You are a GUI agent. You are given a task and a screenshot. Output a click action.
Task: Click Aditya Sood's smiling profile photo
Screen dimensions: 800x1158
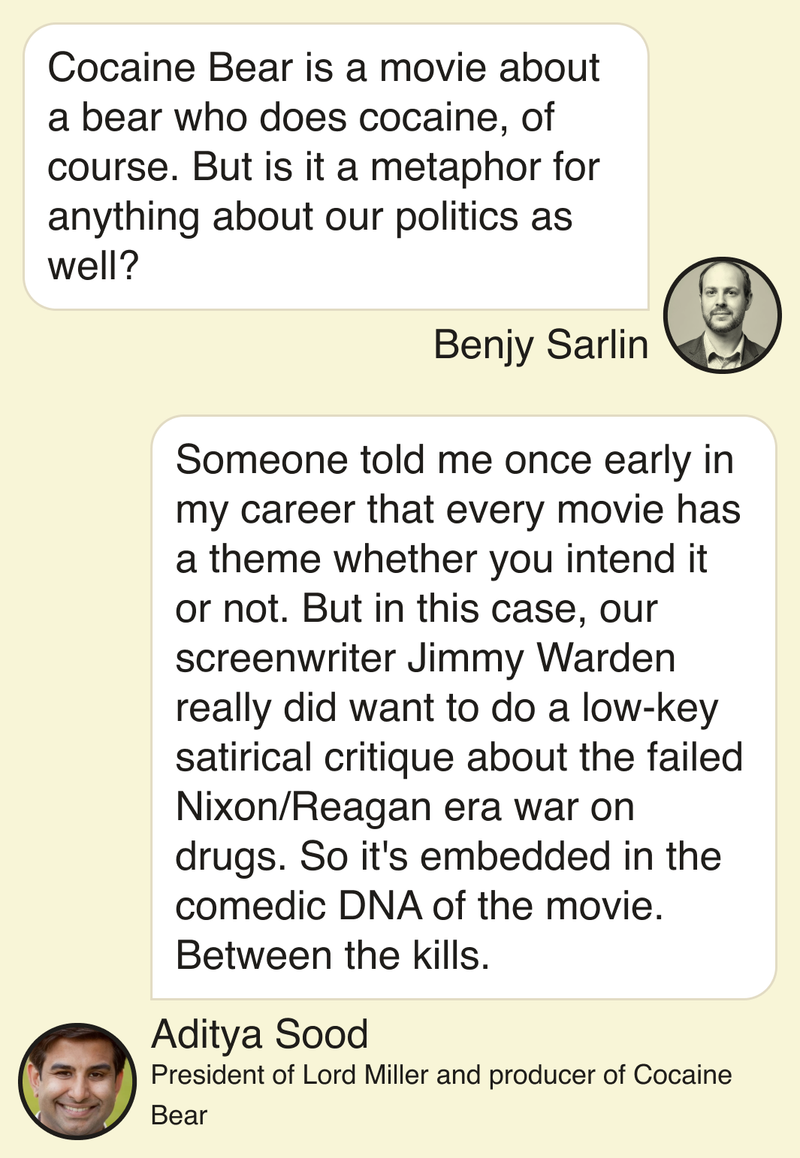point(77,1080)
